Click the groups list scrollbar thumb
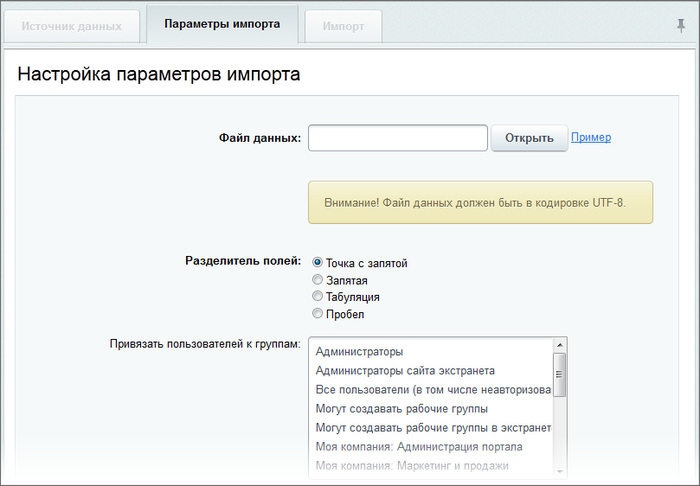The width and height of the screenshot is (700, 486). point(559,375)
